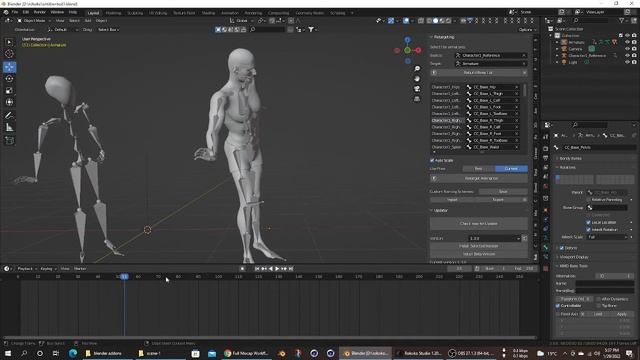Screen dimensions: 640x360
Task: Open the timeline Playback menu
Action: [26, 269]
